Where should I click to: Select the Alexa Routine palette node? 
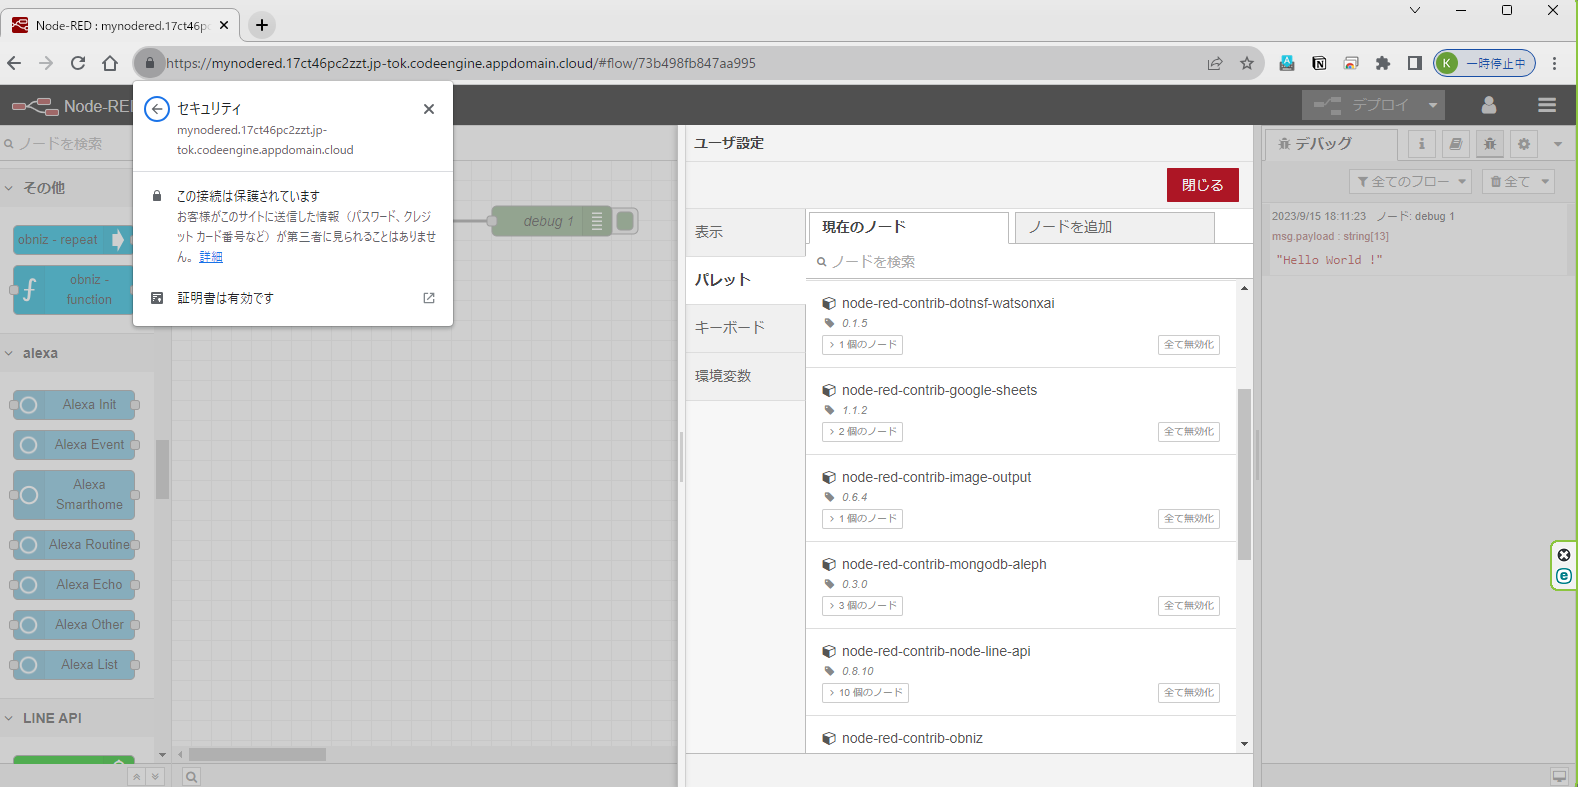click(x=74, y=545)
